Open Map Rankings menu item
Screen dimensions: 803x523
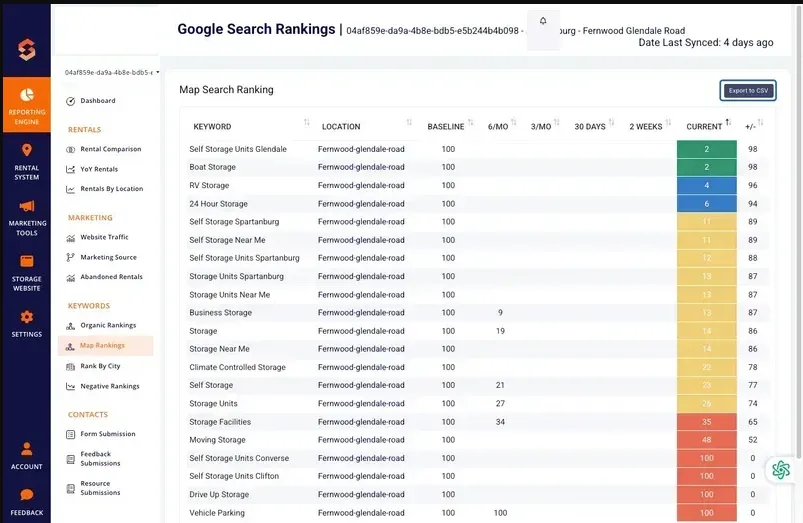[x=105, y=346]
